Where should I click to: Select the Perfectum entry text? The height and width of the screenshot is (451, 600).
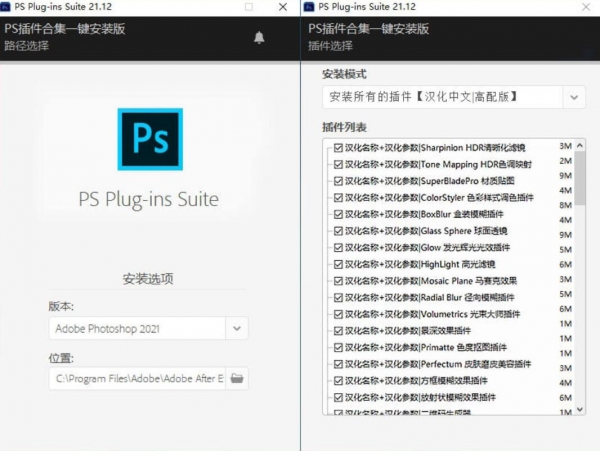coord(438,364)
